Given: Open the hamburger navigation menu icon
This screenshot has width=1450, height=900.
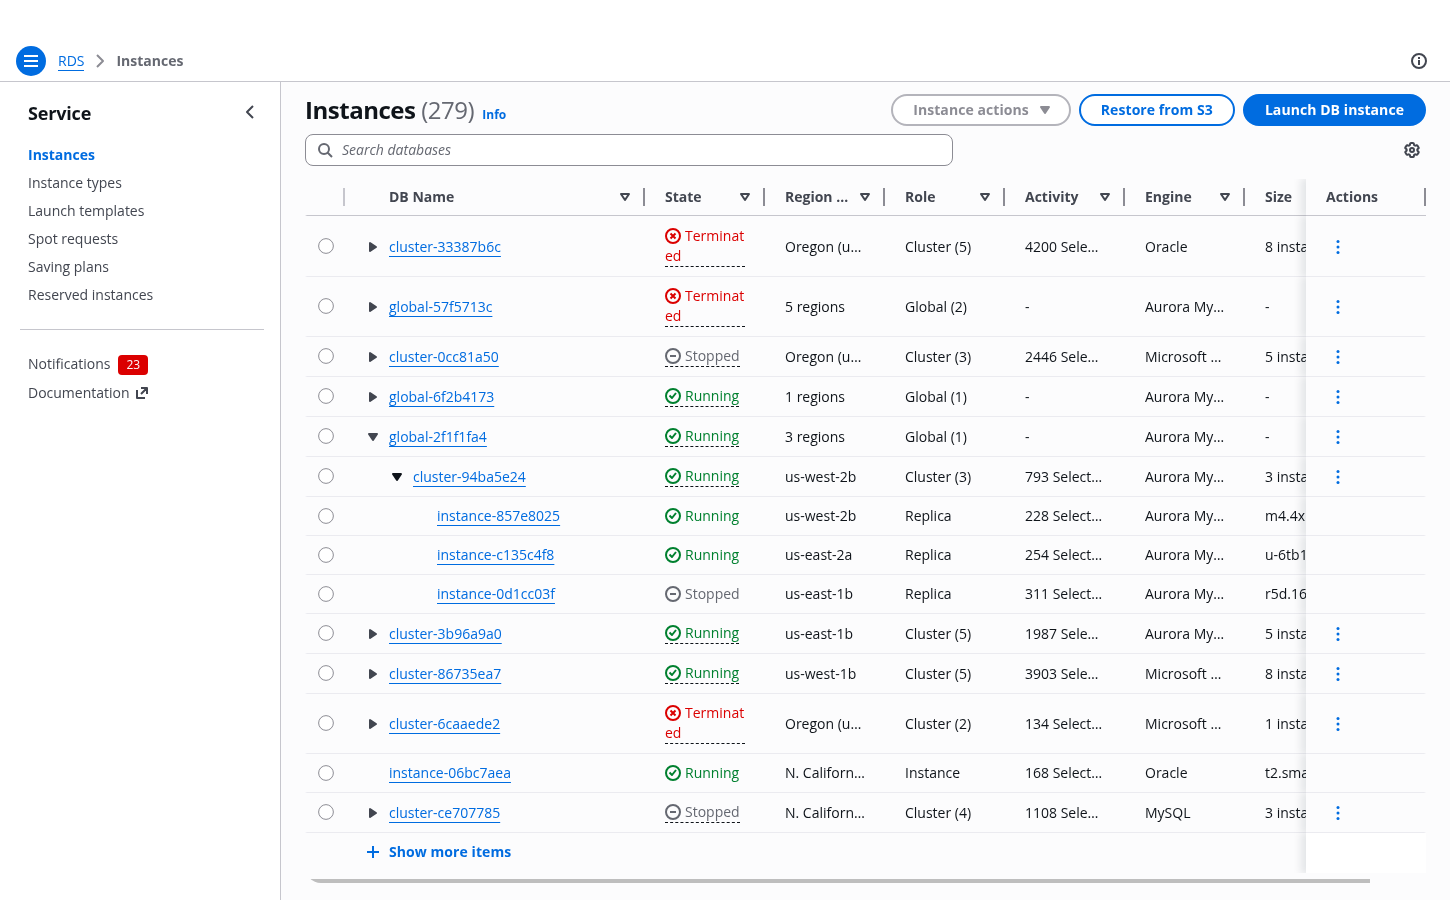Looking at the screenshot, I should pyautogui.click(x=31, y=61).
